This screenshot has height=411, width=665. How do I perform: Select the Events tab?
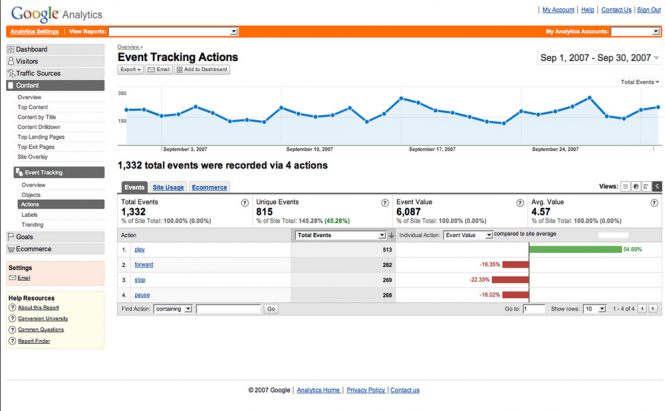134,187
